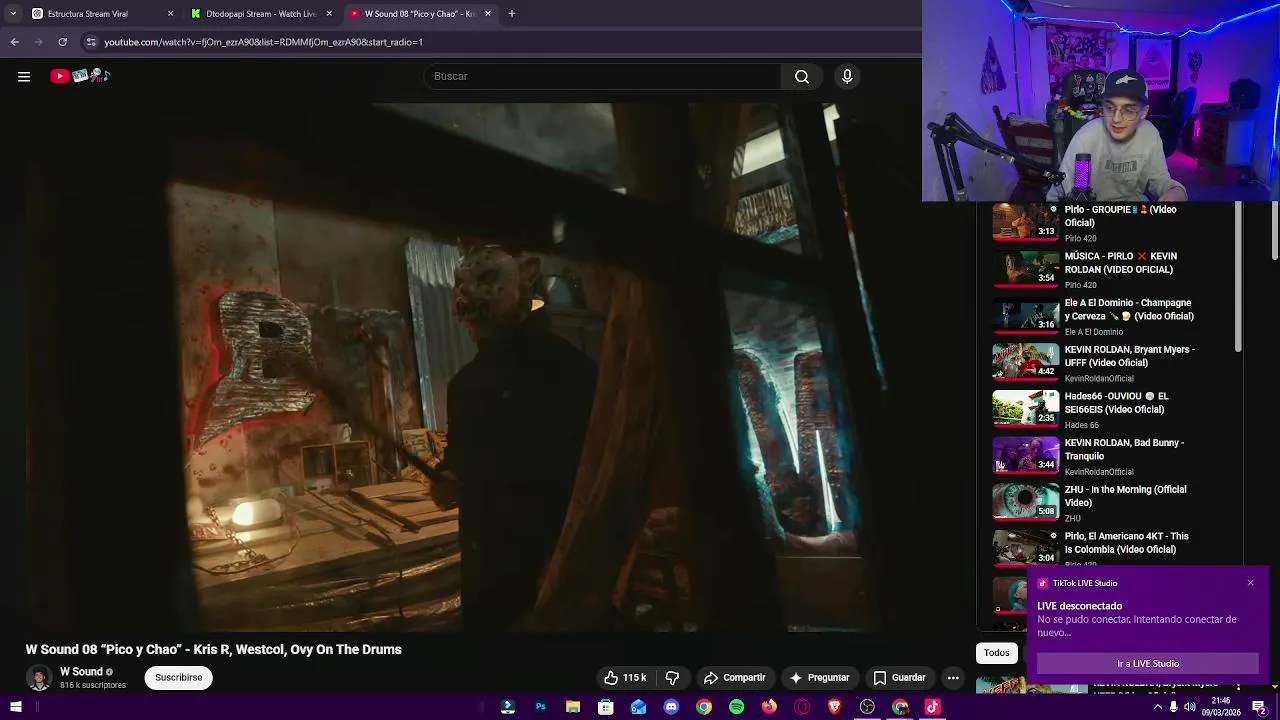1280x720 pixels.
Task: Open File Explorer from the taskbar
Action: 573,707
